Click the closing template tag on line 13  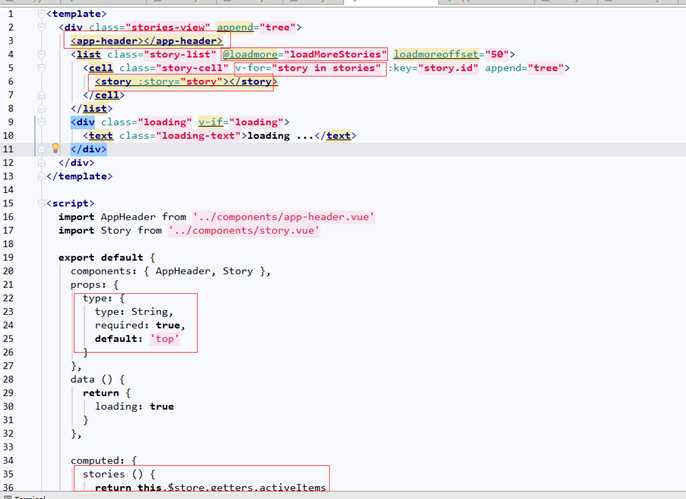[79, 176]
